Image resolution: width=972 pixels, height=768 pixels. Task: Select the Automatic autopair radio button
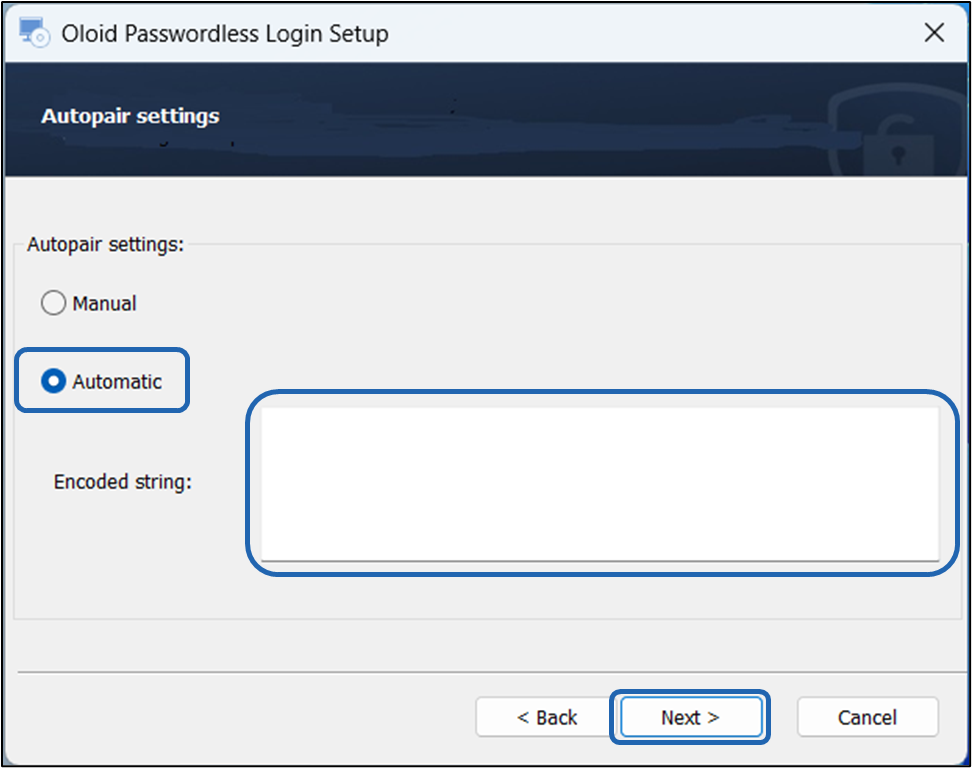(53, 381)
